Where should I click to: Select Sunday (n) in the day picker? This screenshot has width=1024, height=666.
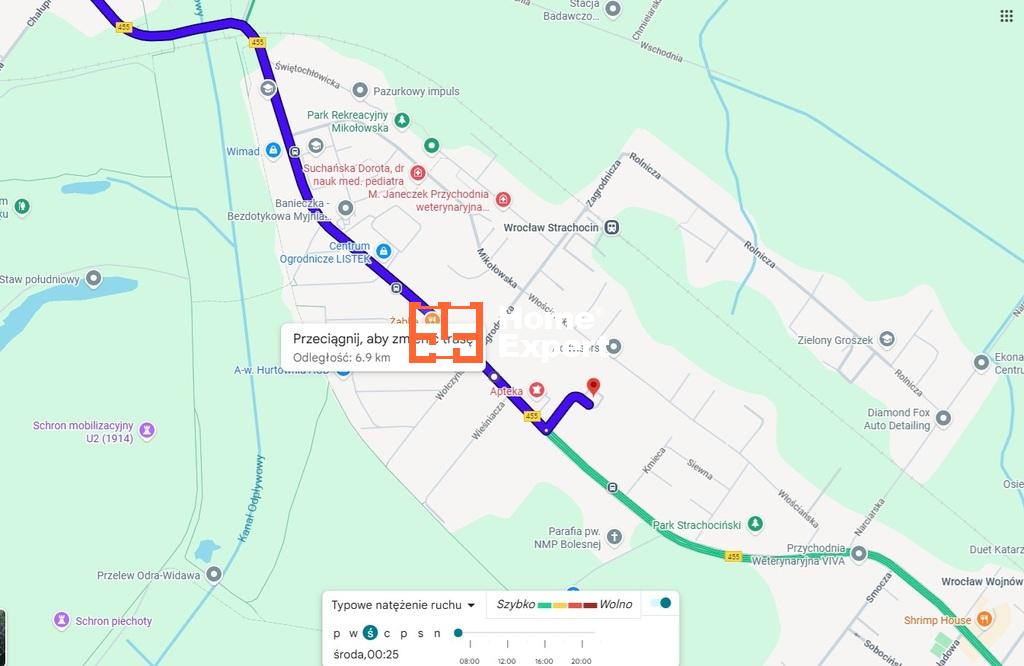437,633
